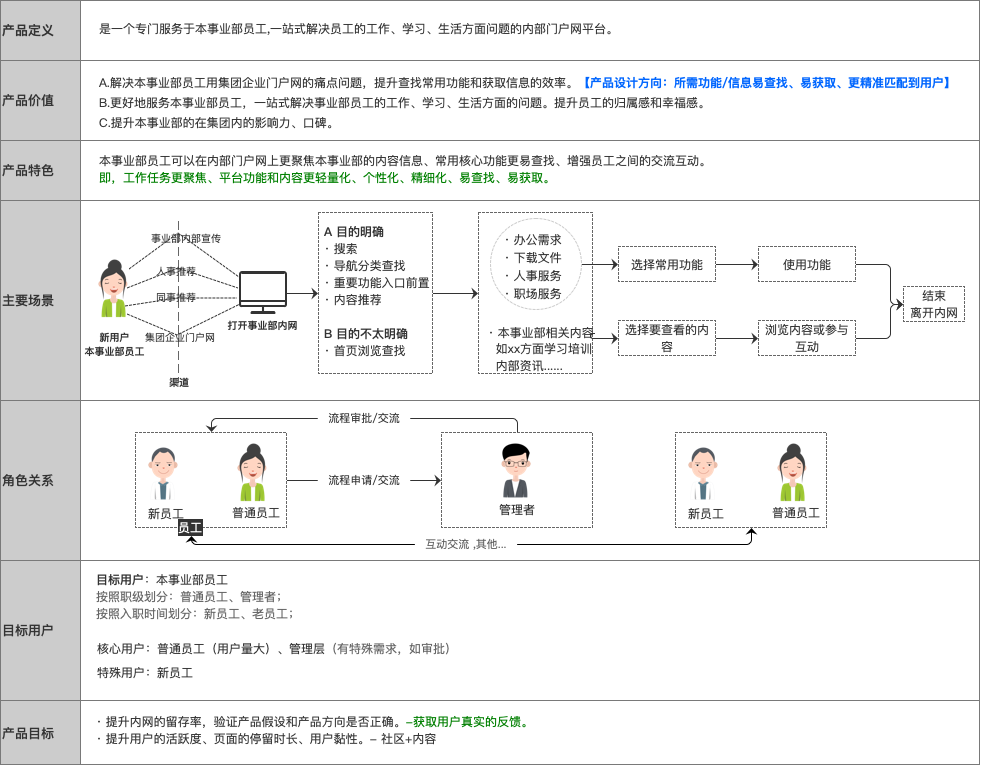Screen dimensions: 986x765
Task: Click the 流程审批/交流 arrow label
Action: tap(364, 418)
